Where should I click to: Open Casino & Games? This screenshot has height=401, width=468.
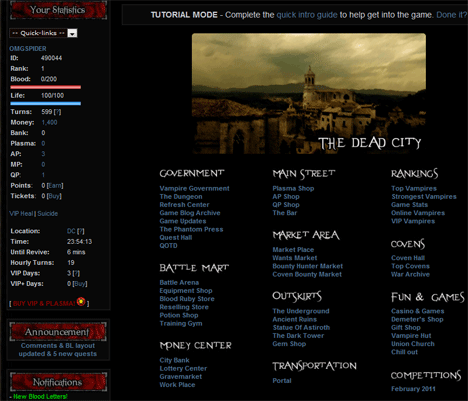tap(418, 311)
